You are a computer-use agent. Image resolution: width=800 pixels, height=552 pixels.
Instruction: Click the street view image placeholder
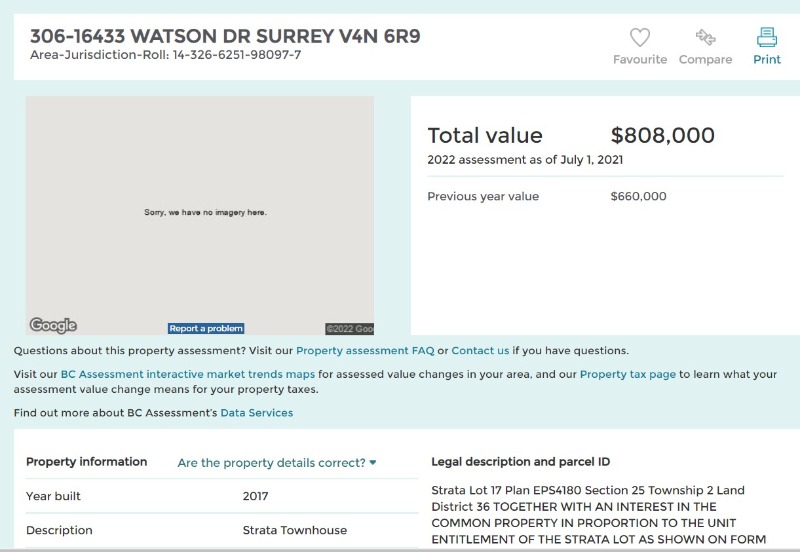point(199,215)
